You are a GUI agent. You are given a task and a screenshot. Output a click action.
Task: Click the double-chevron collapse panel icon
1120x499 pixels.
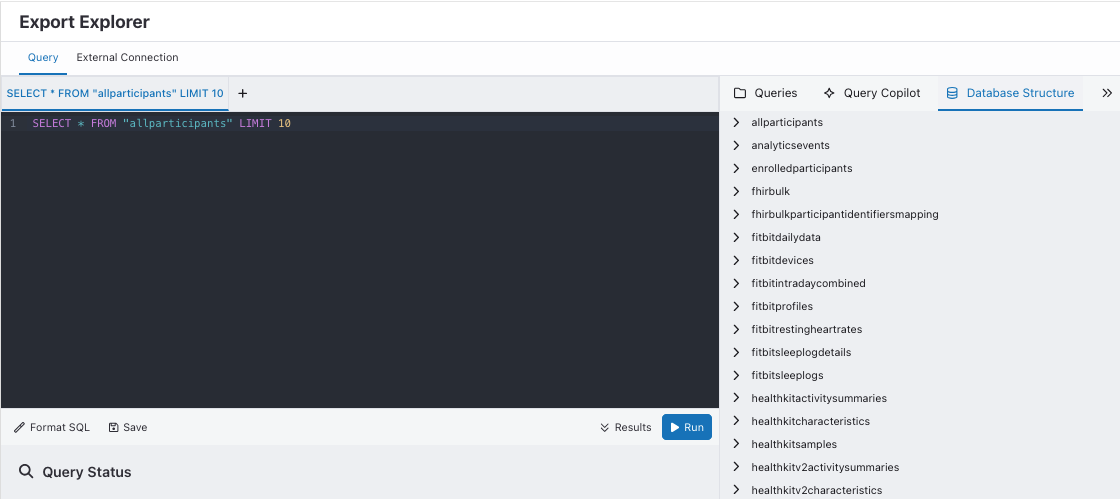click(x=1106, y=93)
